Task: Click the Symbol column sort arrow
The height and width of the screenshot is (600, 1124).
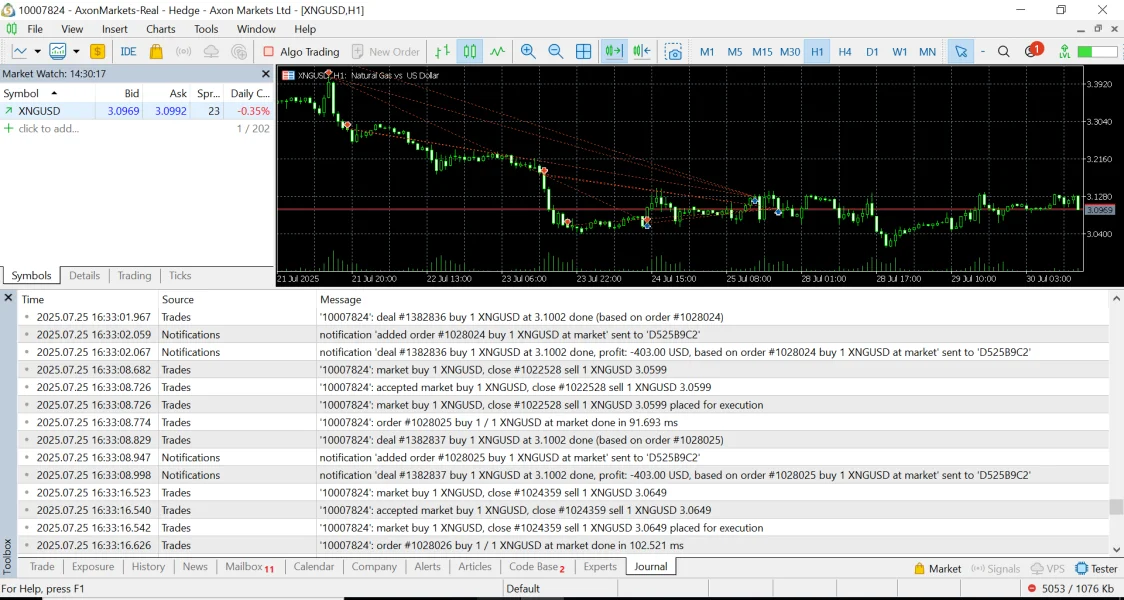Action: [x=54, y=93]
